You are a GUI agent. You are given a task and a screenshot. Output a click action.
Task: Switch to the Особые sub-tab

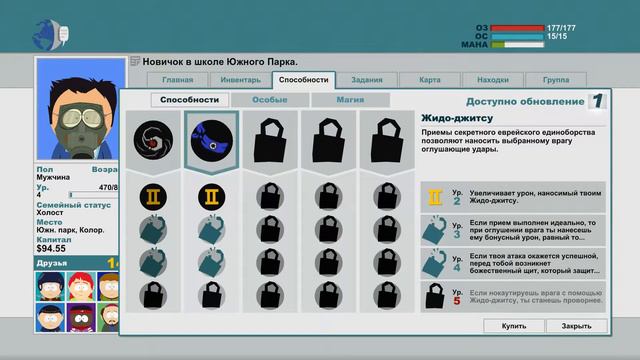[270, 100]
